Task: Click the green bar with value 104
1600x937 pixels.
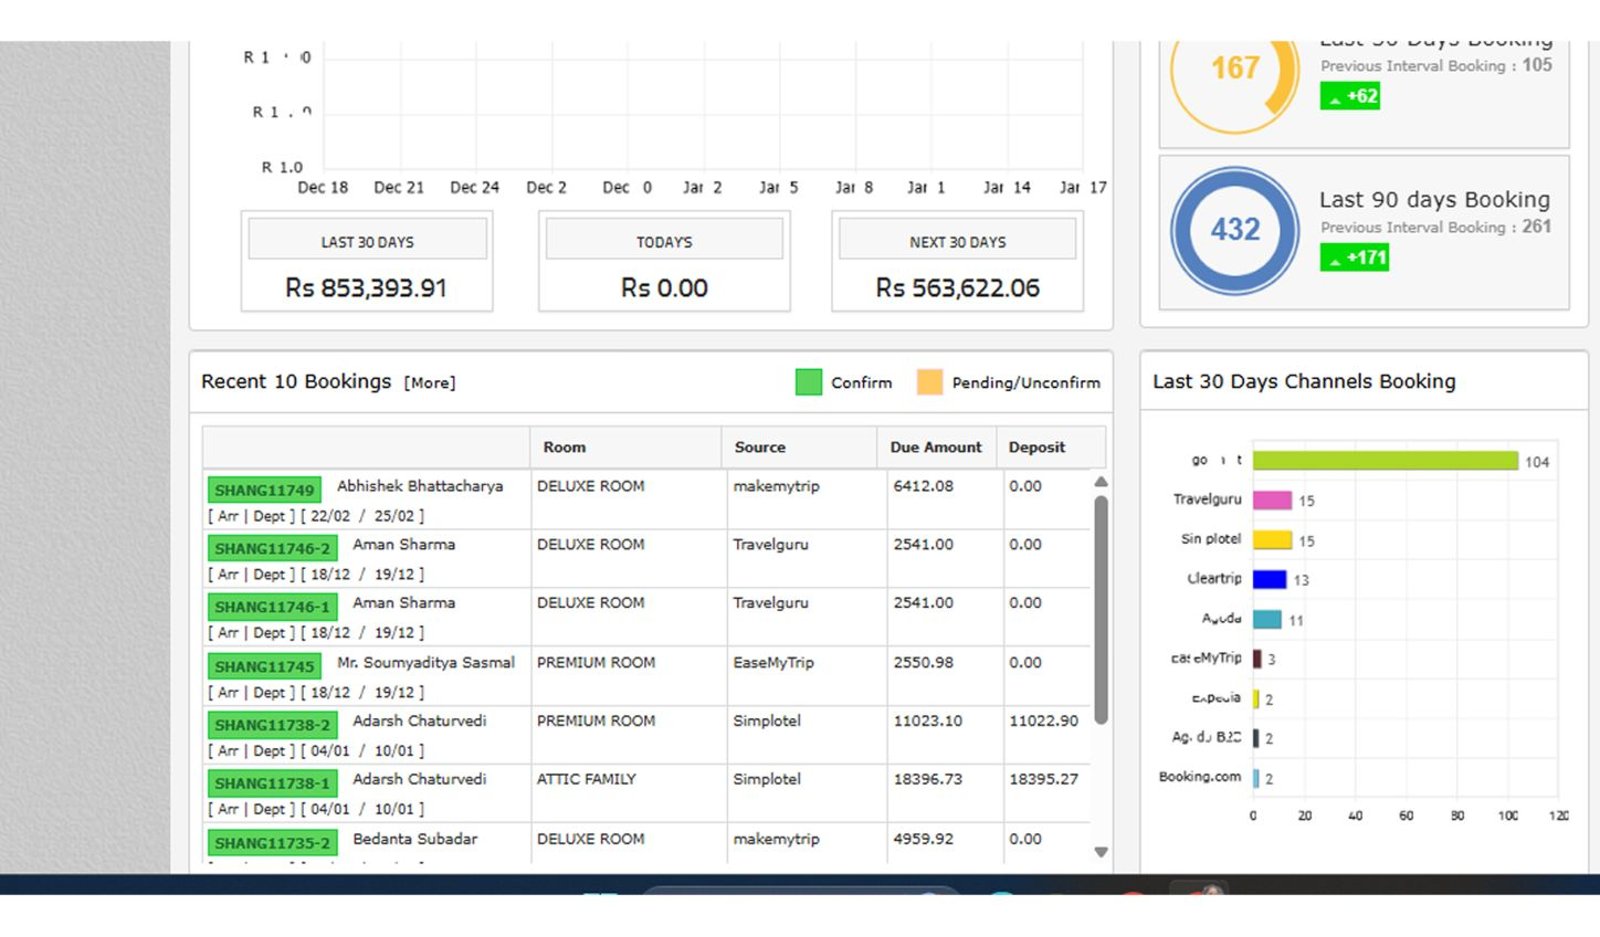Action: tap(1385, 460)
